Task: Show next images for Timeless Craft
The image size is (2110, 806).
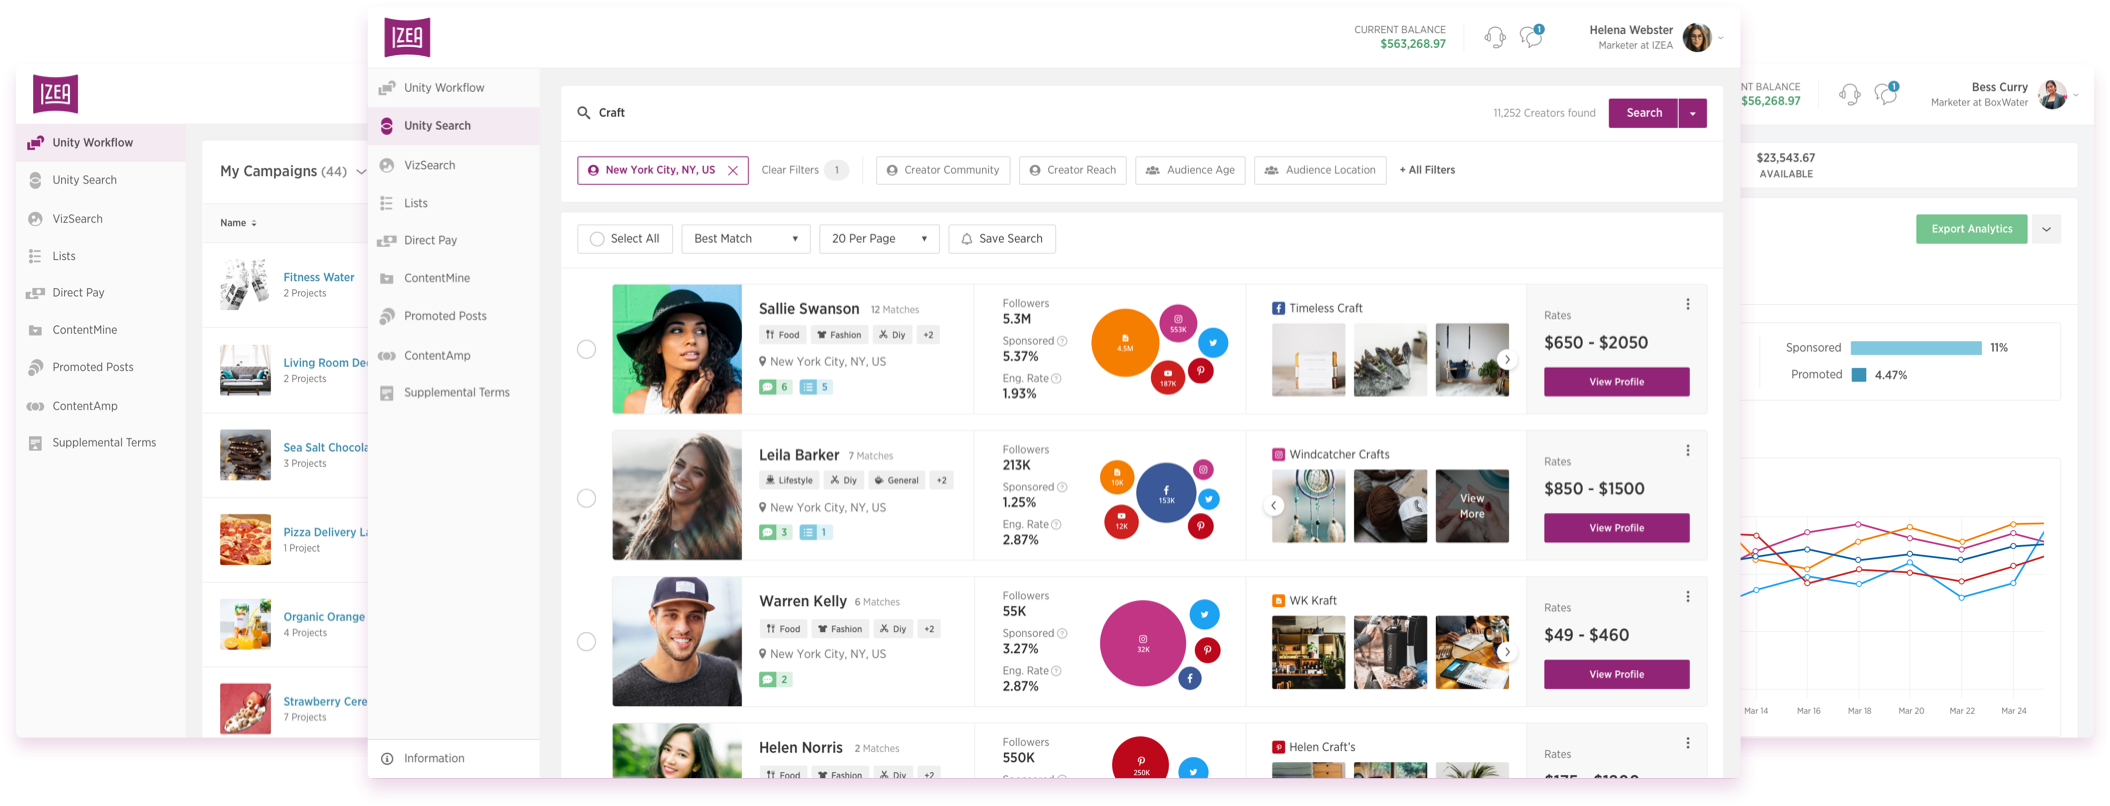Action: pyautogui.click(x=1507, y=360)
